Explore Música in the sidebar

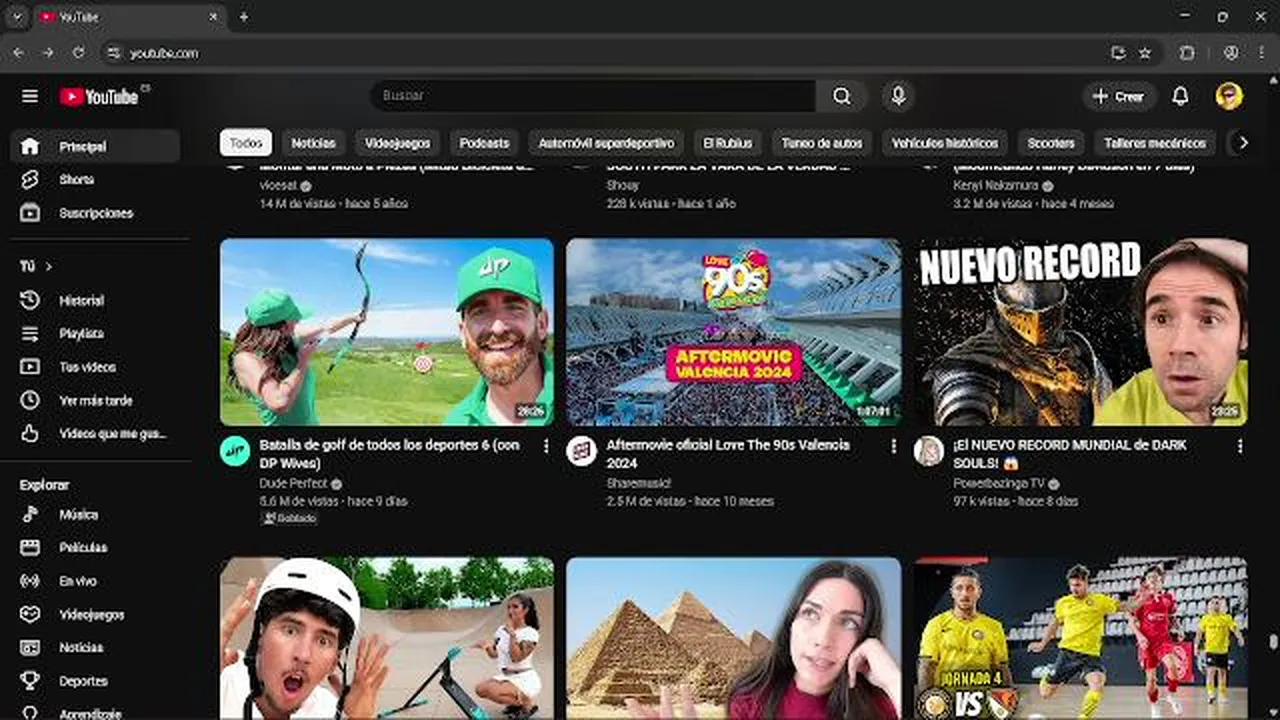tap(95, 514)
